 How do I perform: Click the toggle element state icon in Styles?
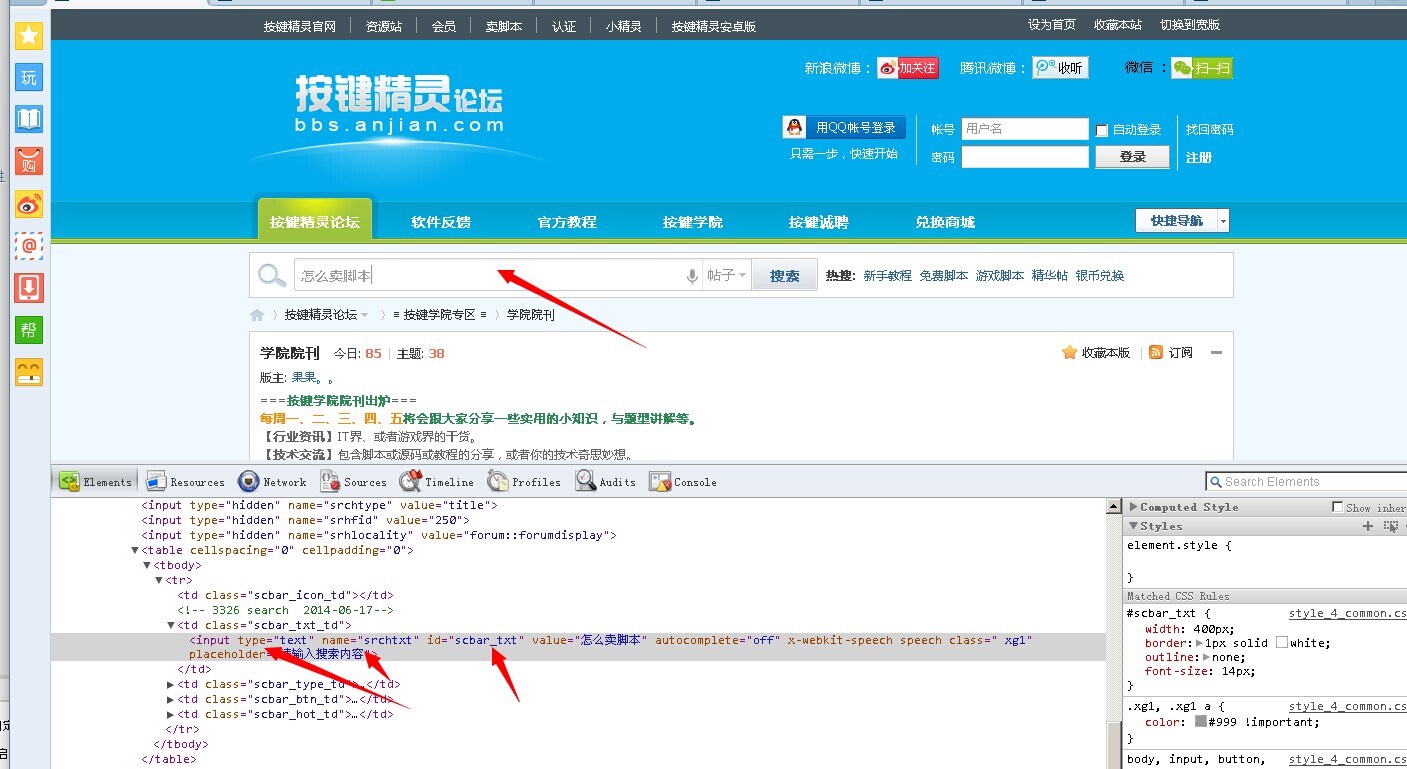[1390, 526]
